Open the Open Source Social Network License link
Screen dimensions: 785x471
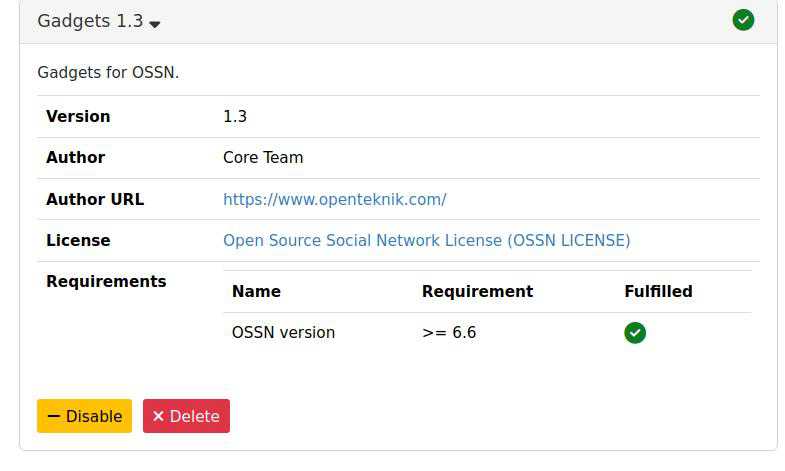click(x=426, y=240)
